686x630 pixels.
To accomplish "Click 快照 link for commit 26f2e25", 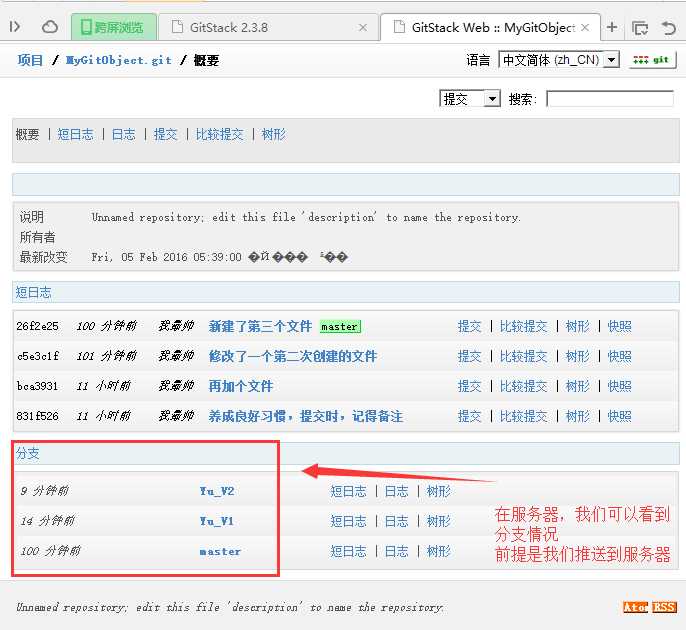I will coord(620,326).
